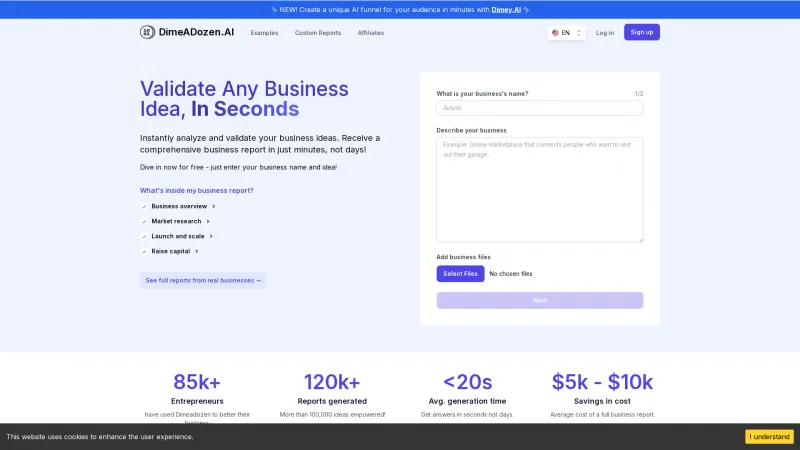Click the Validate Any Business Idea headline
Viewport: 800px width, 450px height.
[244, 98]
